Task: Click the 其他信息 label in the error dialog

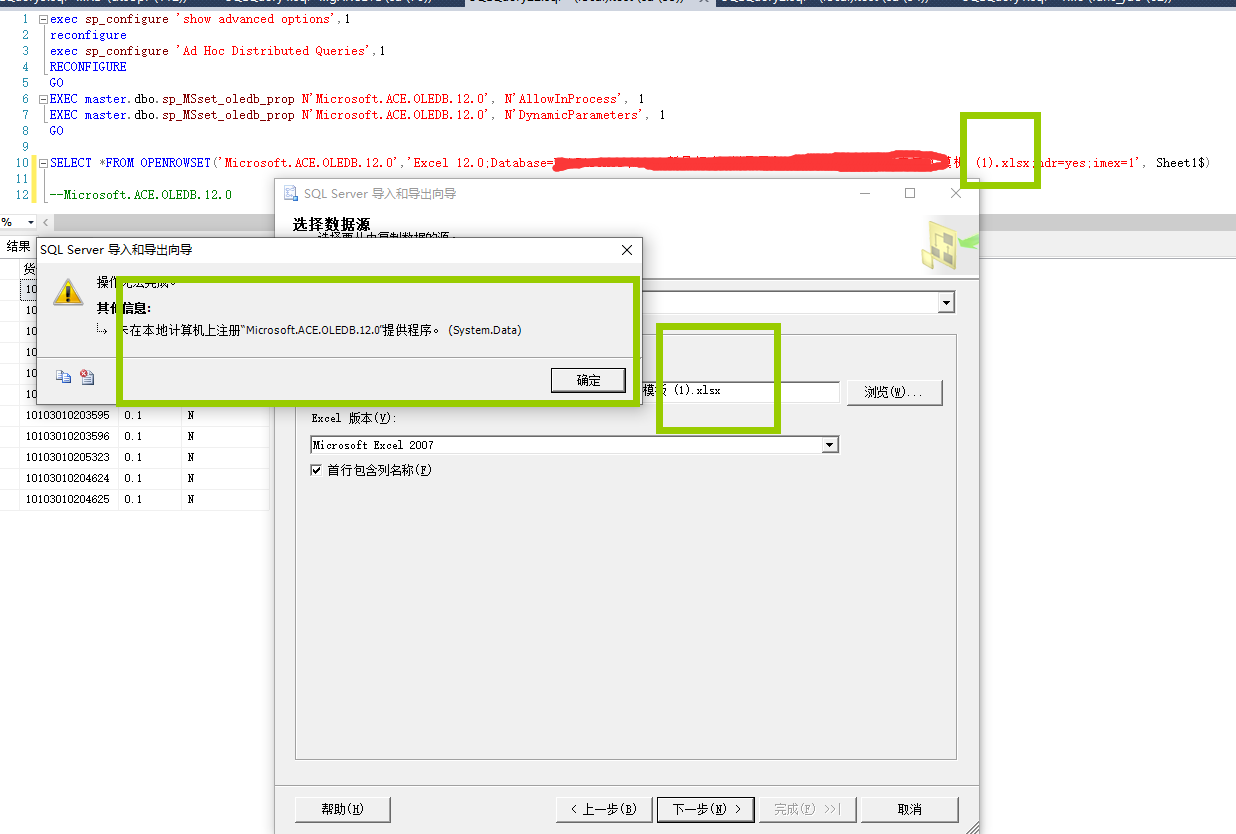Action: [x=124, y=308]
